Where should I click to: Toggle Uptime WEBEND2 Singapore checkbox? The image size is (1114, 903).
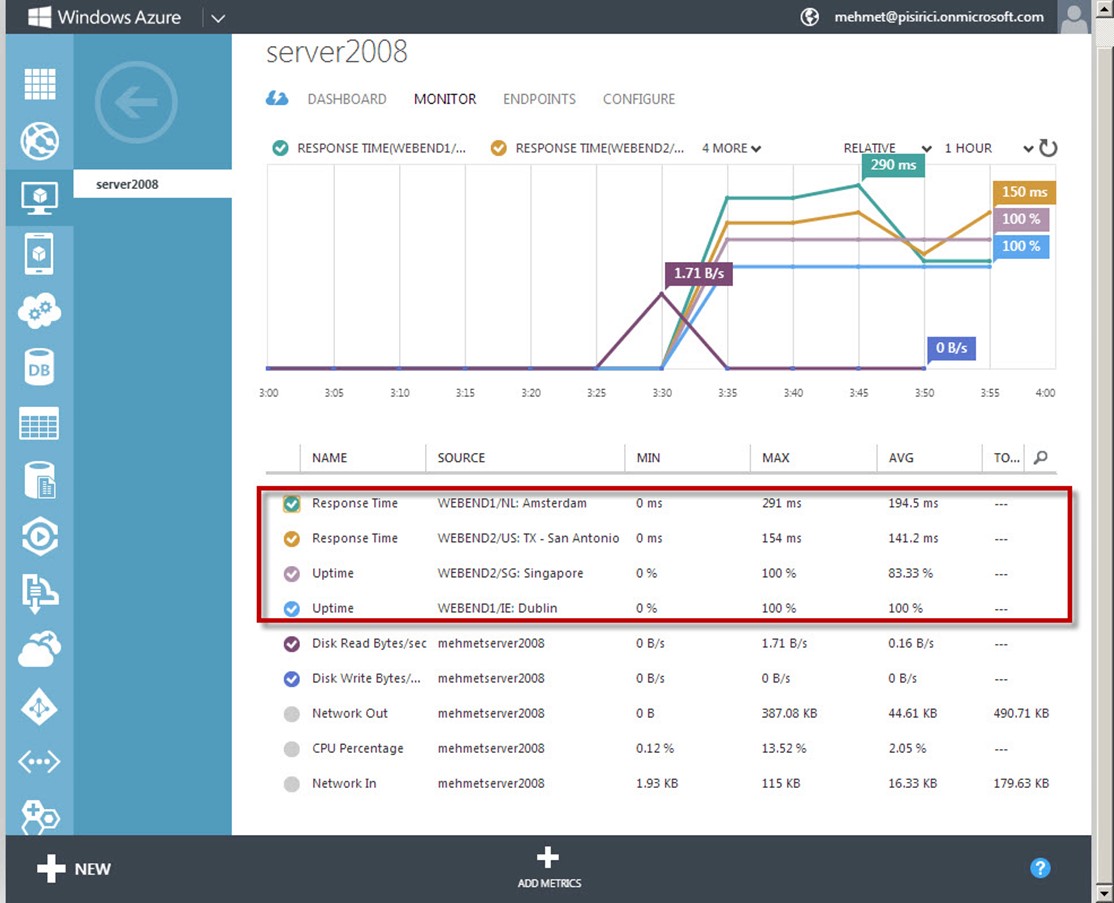point(292,573)
